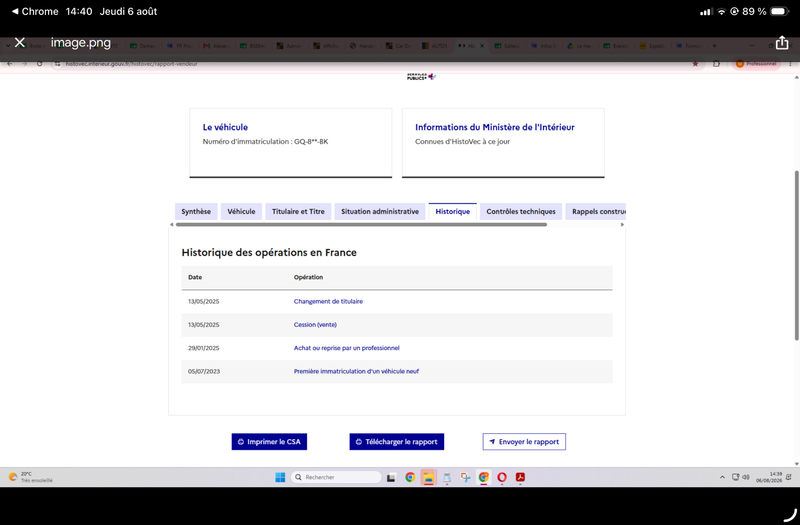Expand the system tray hidden icons chevron
This screenshot has height=525, width=800.
tap(722, 477)
